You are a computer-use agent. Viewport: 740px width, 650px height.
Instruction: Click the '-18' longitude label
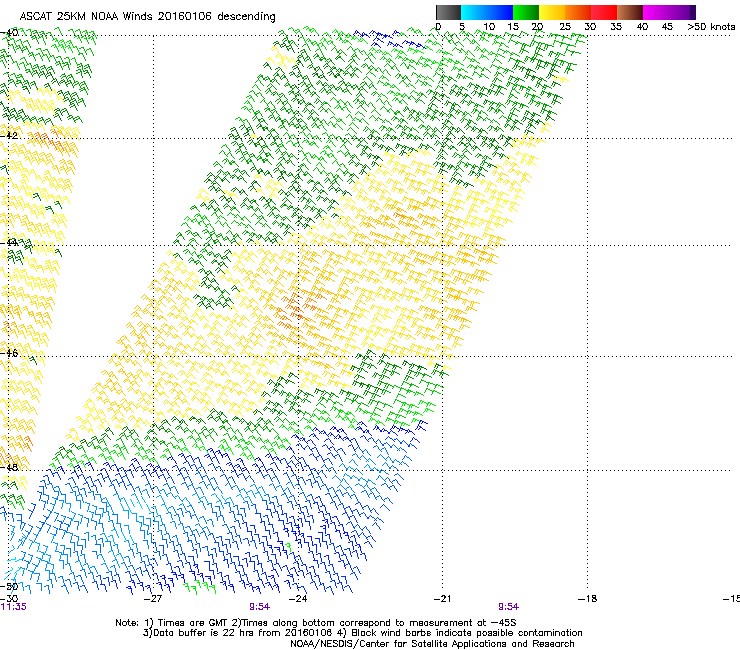587,598
